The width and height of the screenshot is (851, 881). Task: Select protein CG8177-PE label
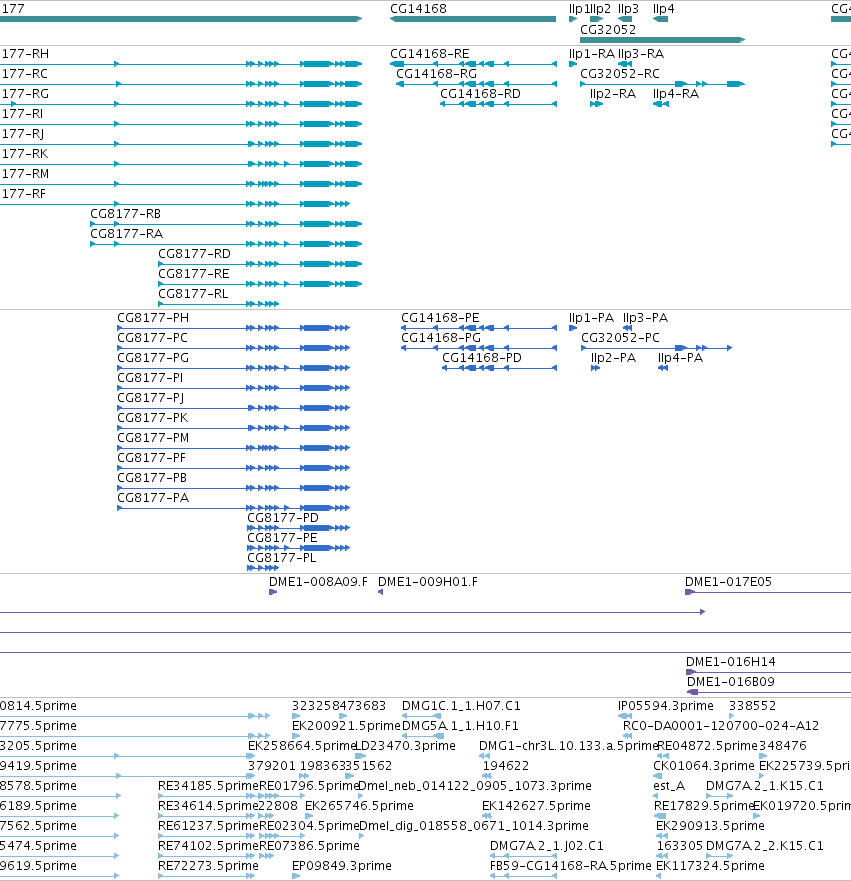pyautogui.click(x=282, y=538)
